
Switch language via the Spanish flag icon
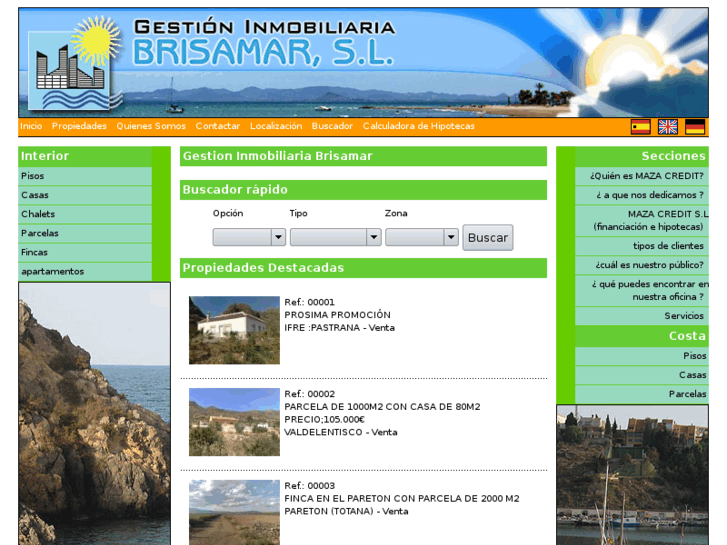[x=640, y=127]
